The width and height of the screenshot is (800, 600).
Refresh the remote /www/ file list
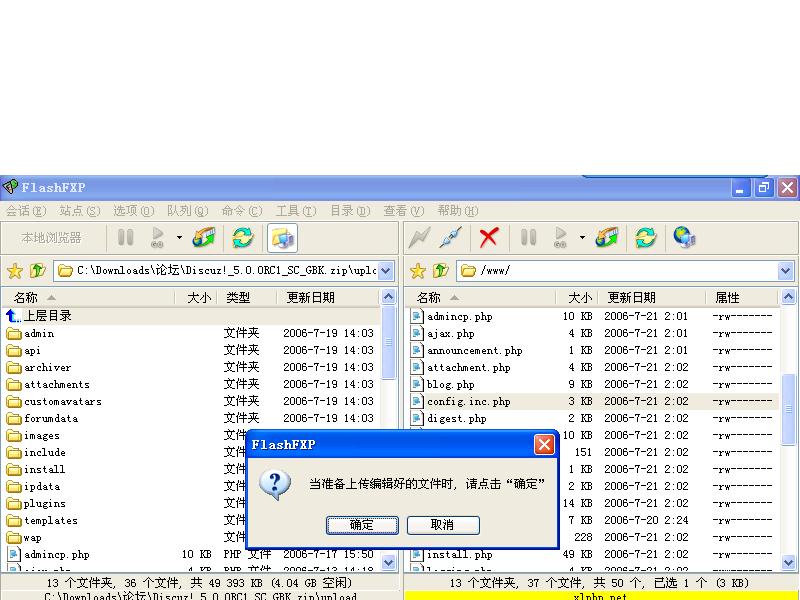click(646, 238)
